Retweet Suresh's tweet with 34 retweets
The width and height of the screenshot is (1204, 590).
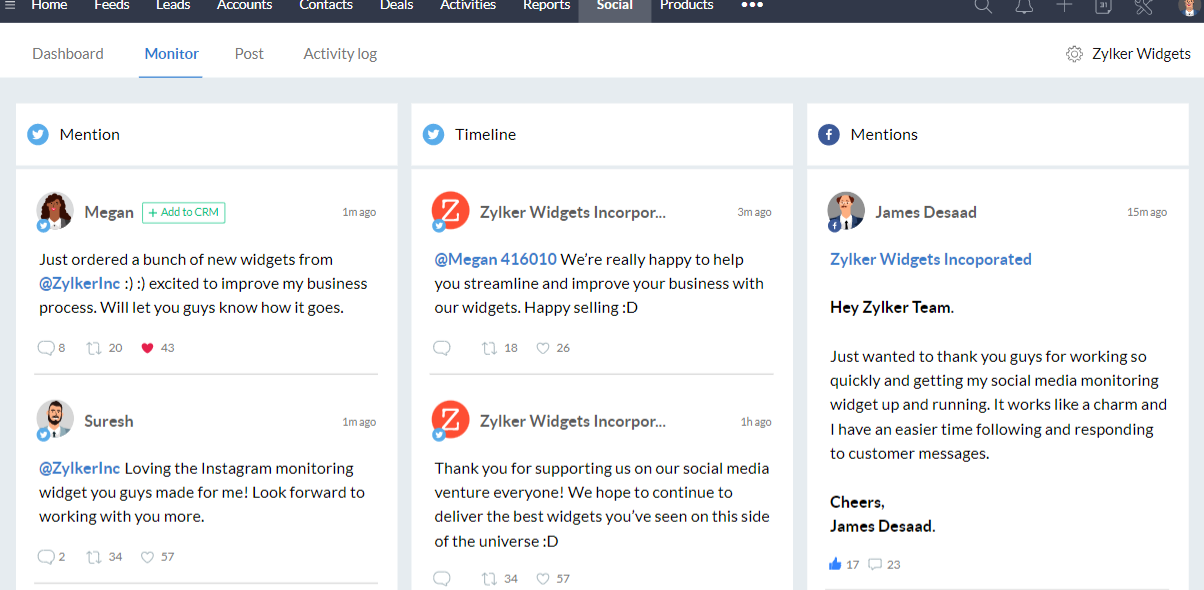click(x=94, y=557)
